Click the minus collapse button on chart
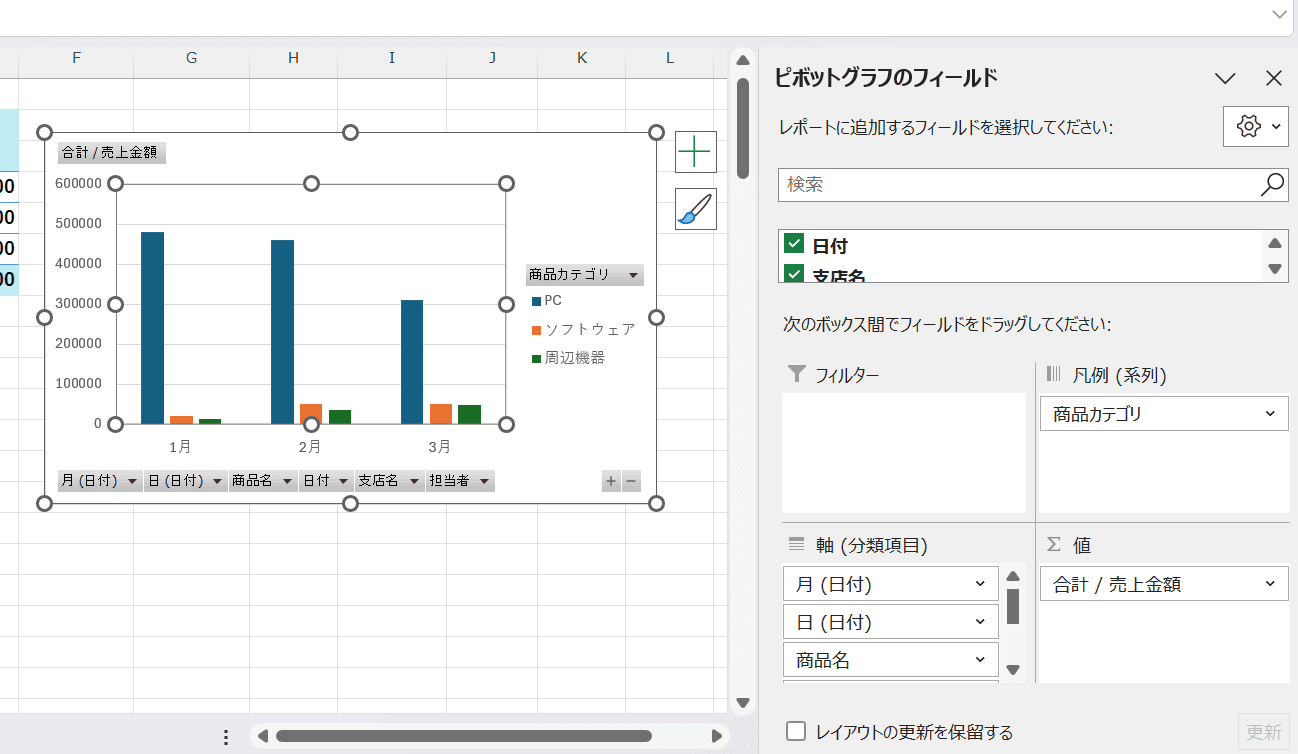This screenshot has width=1298, height=754. (631, 482)
